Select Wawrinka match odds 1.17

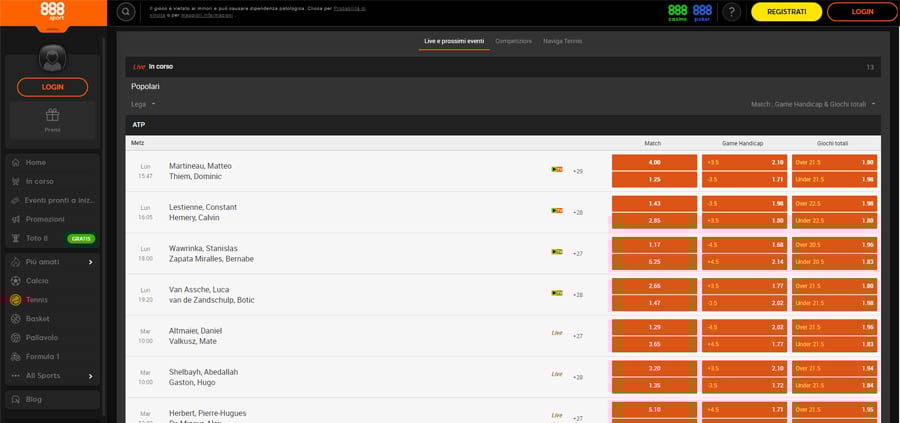click(654, 245)
